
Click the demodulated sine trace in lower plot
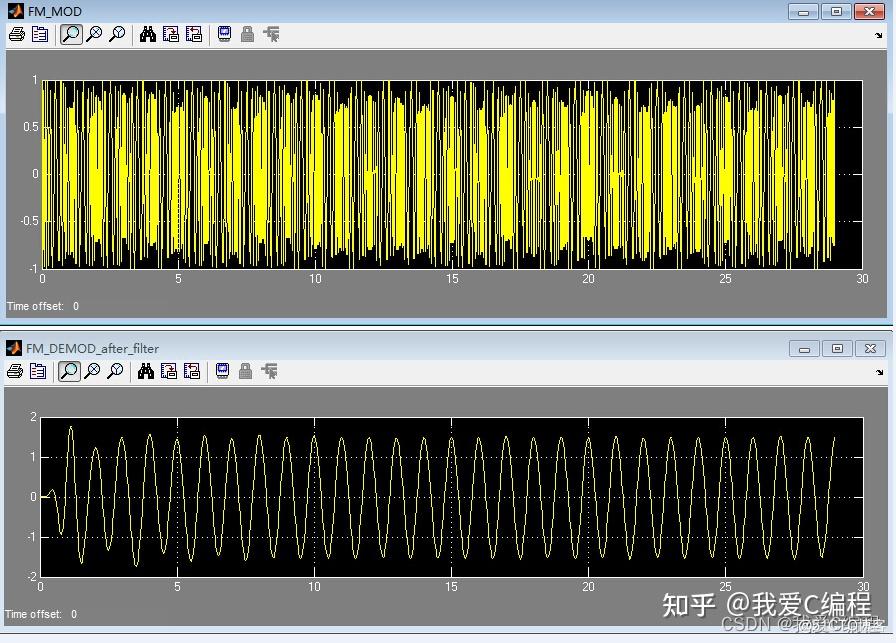[x=438, y=496]
